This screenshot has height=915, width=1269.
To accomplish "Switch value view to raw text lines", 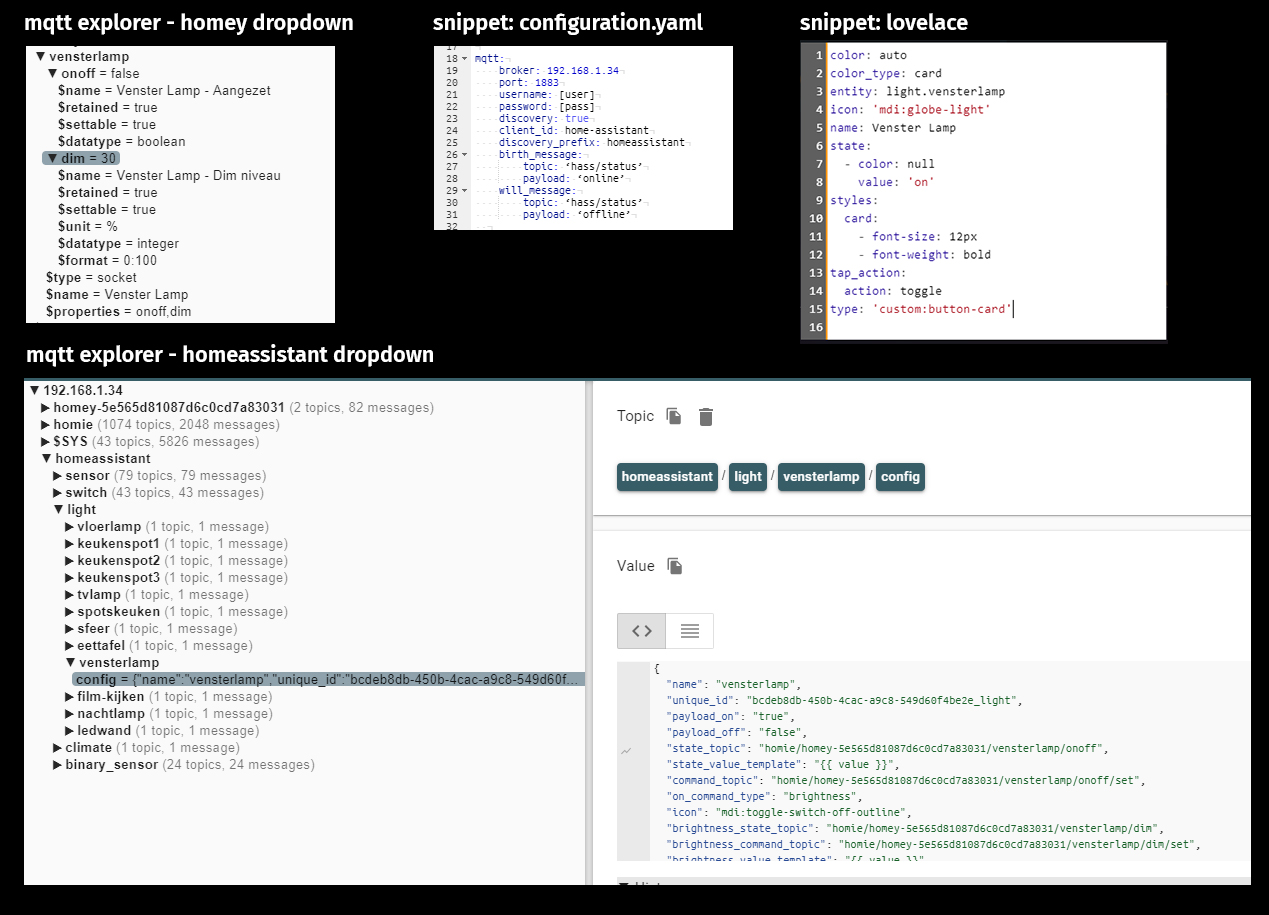I will click(689, 631).
